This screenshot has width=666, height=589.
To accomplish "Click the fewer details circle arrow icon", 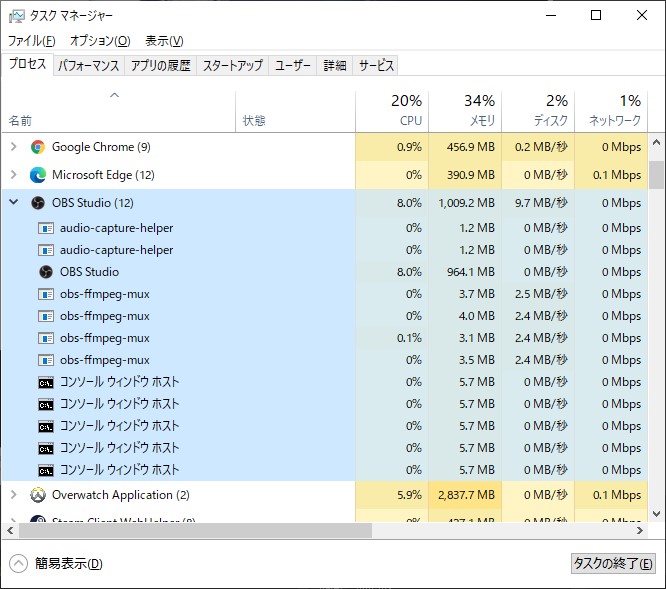I will click(x=18, y=564).
